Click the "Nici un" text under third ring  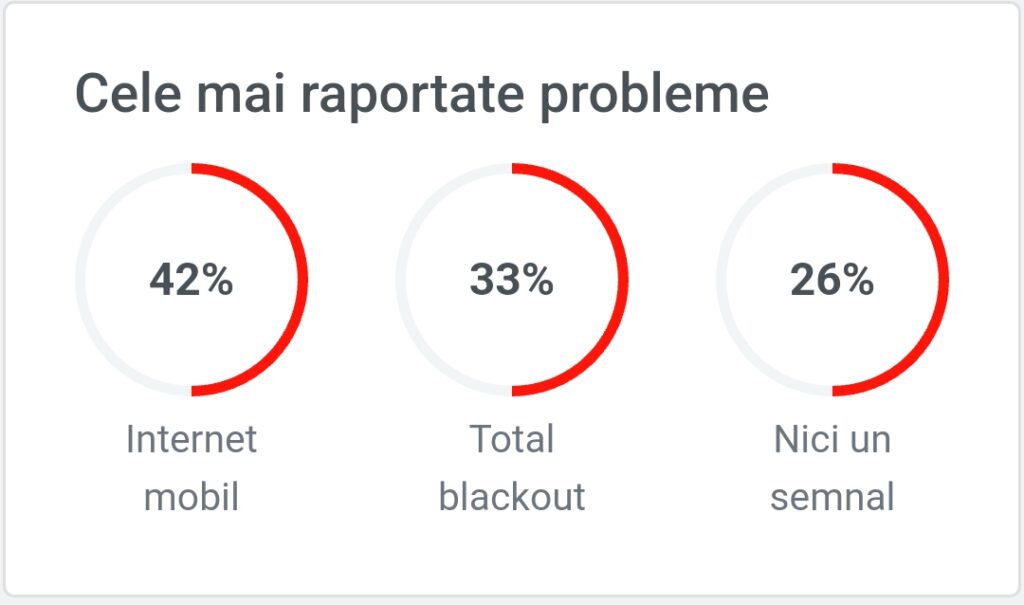(x=833, y=438)
